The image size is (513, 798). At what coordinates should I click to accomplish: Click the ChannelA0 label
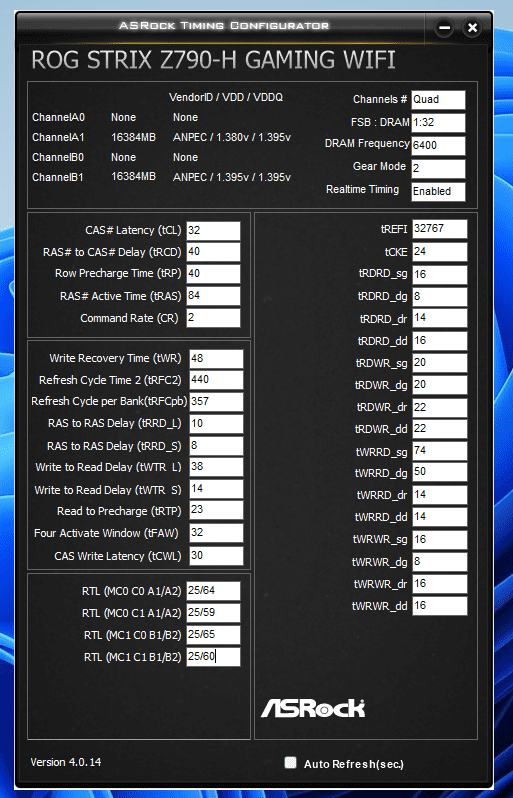coord(59,118)
